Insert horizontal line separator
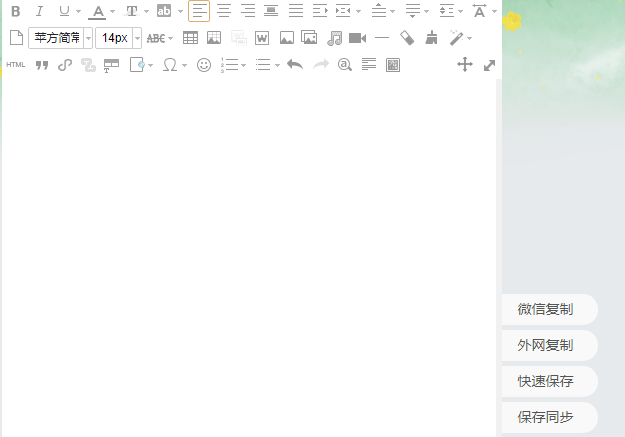Screen dimensions: 625x437 tap(382, 38)
